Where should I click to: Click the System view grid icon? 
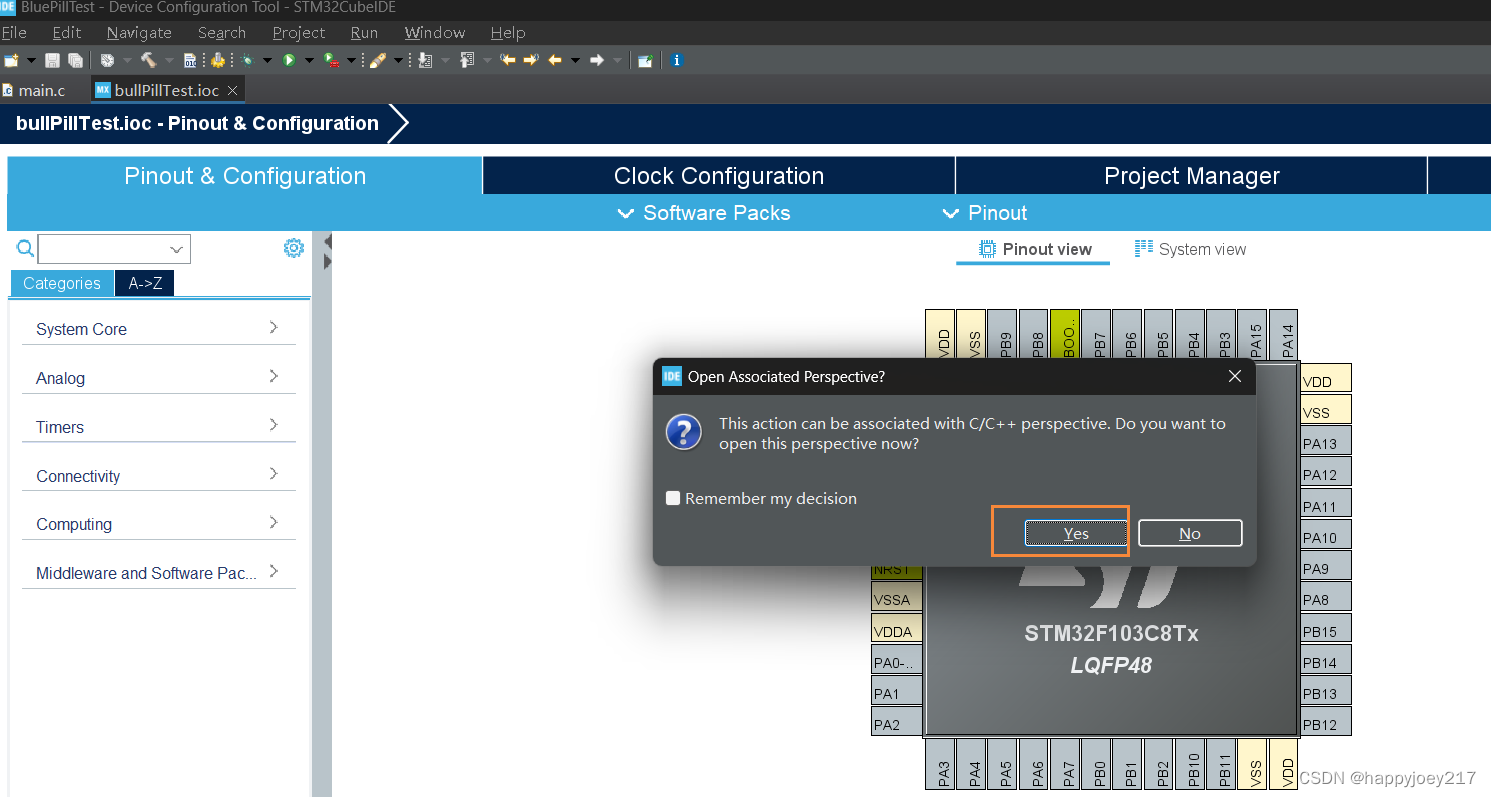(1143, 249)
